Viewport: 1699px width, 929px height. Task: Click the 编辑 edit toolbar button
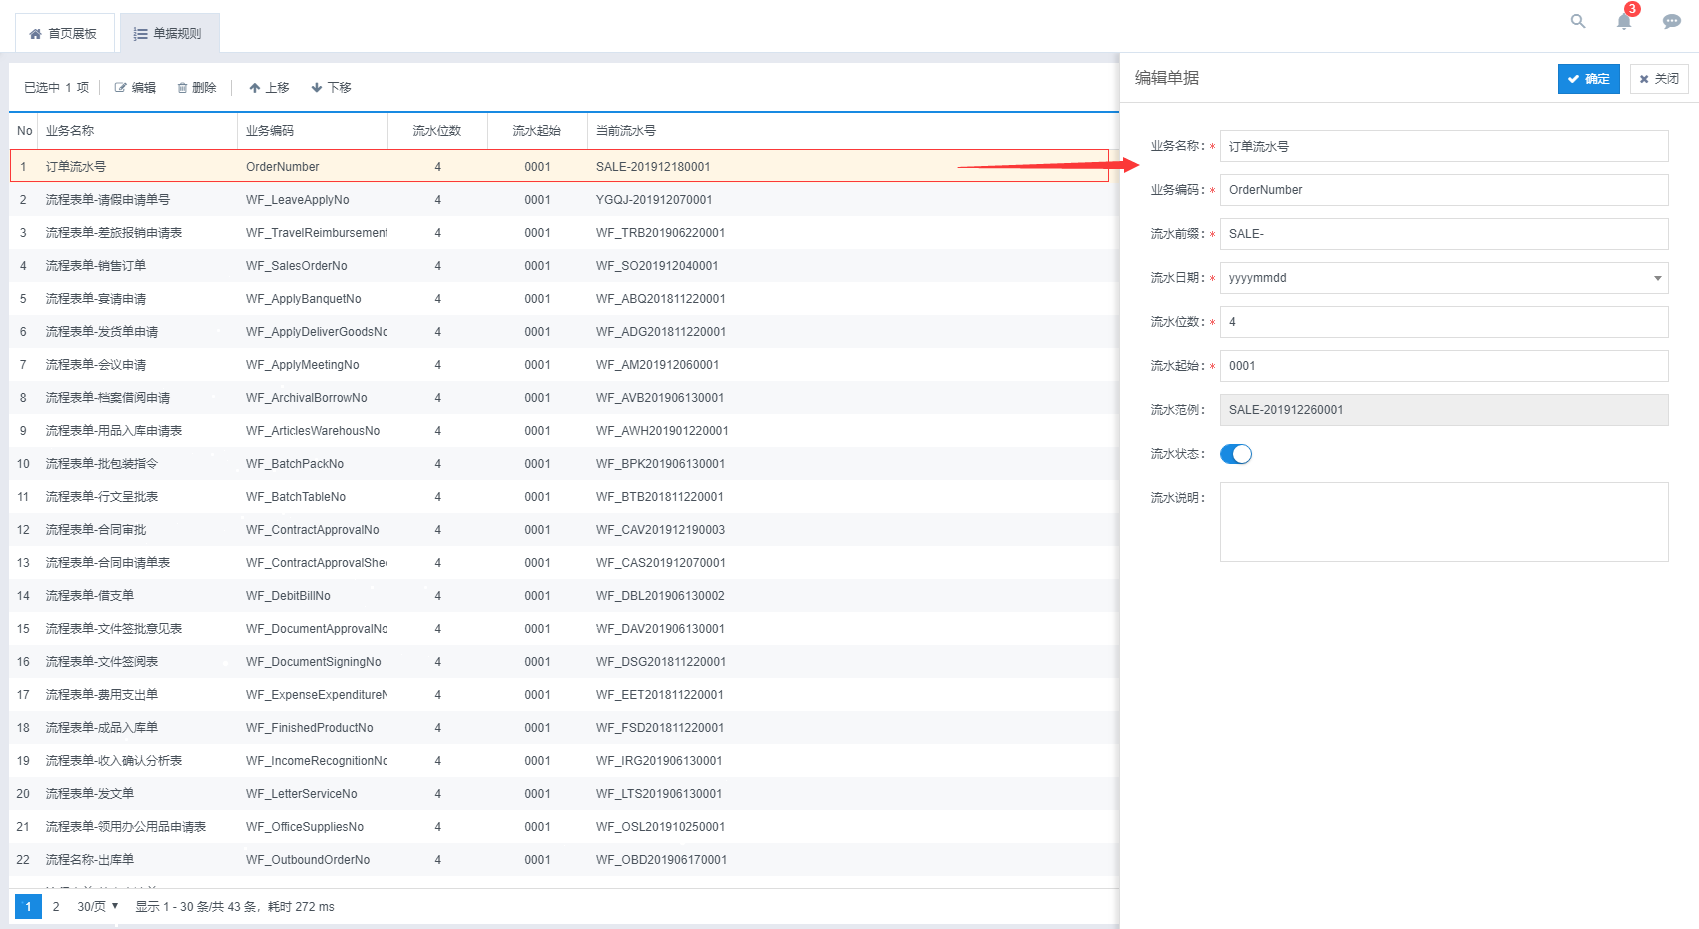[x=135, y=88]
